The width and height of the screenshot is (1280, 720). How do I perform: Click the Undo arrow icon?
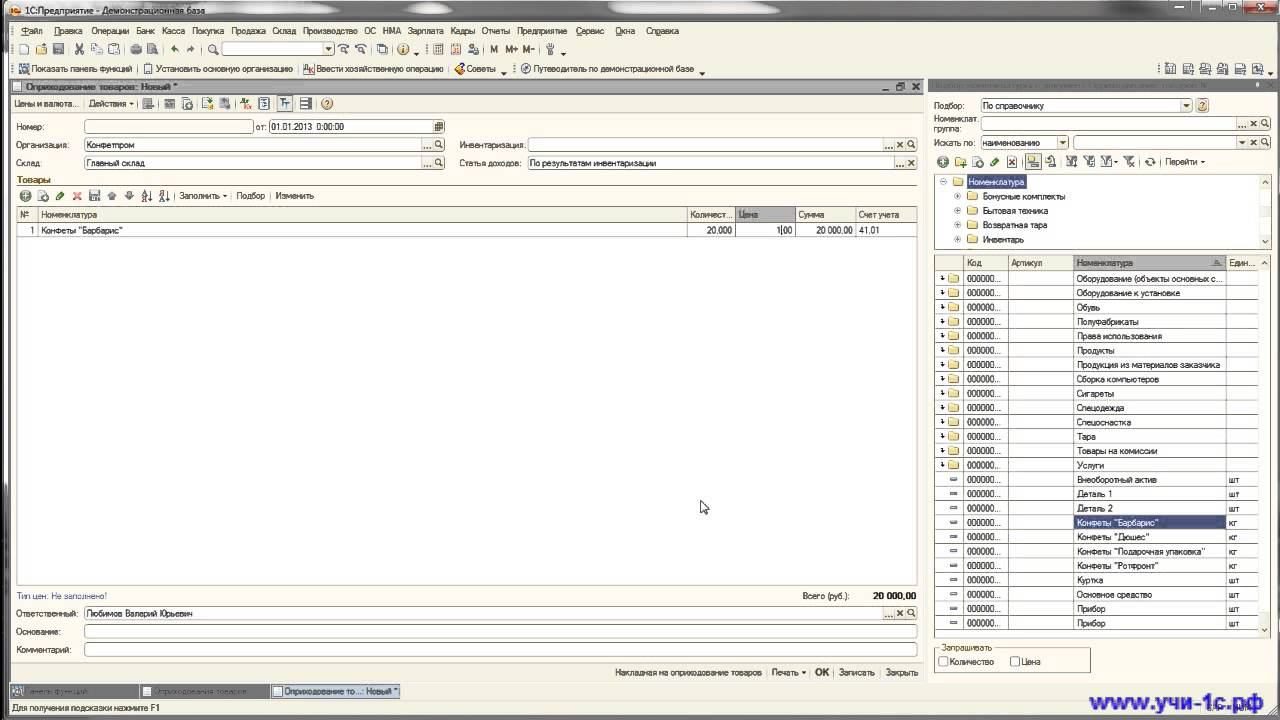click(x=175, y=49)
